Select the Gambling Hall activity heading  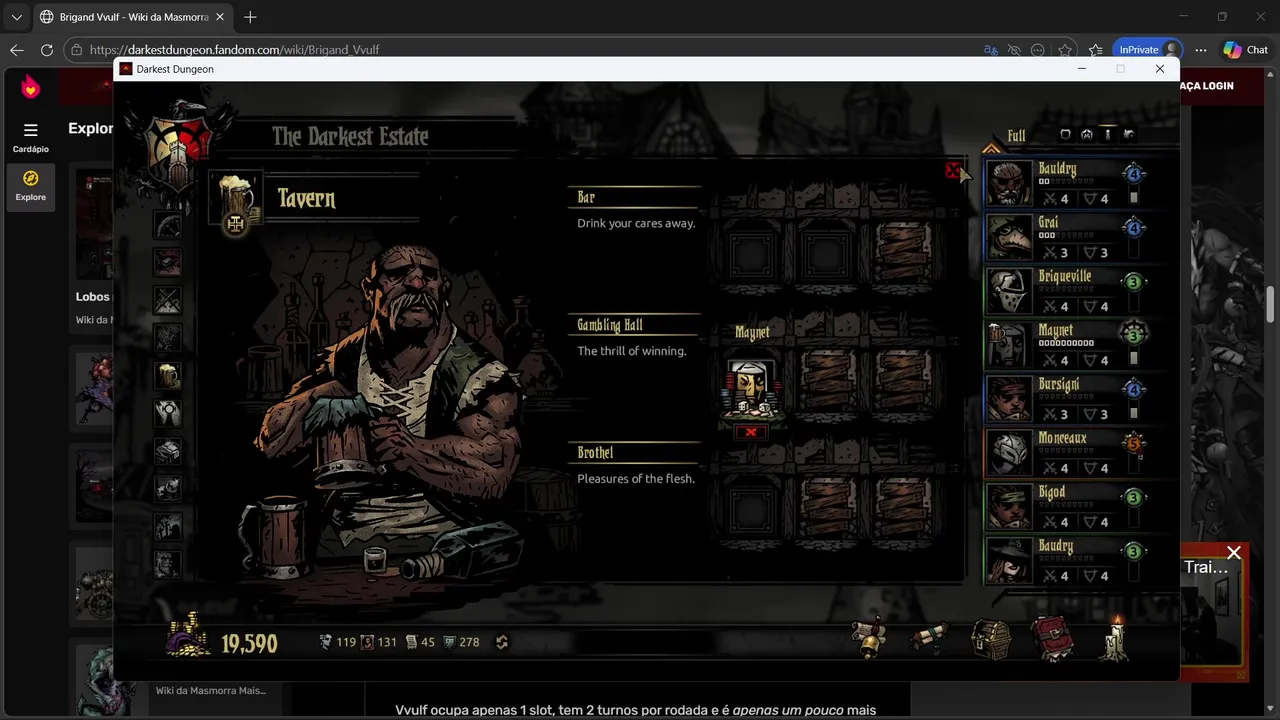click(x=610, y=325)
